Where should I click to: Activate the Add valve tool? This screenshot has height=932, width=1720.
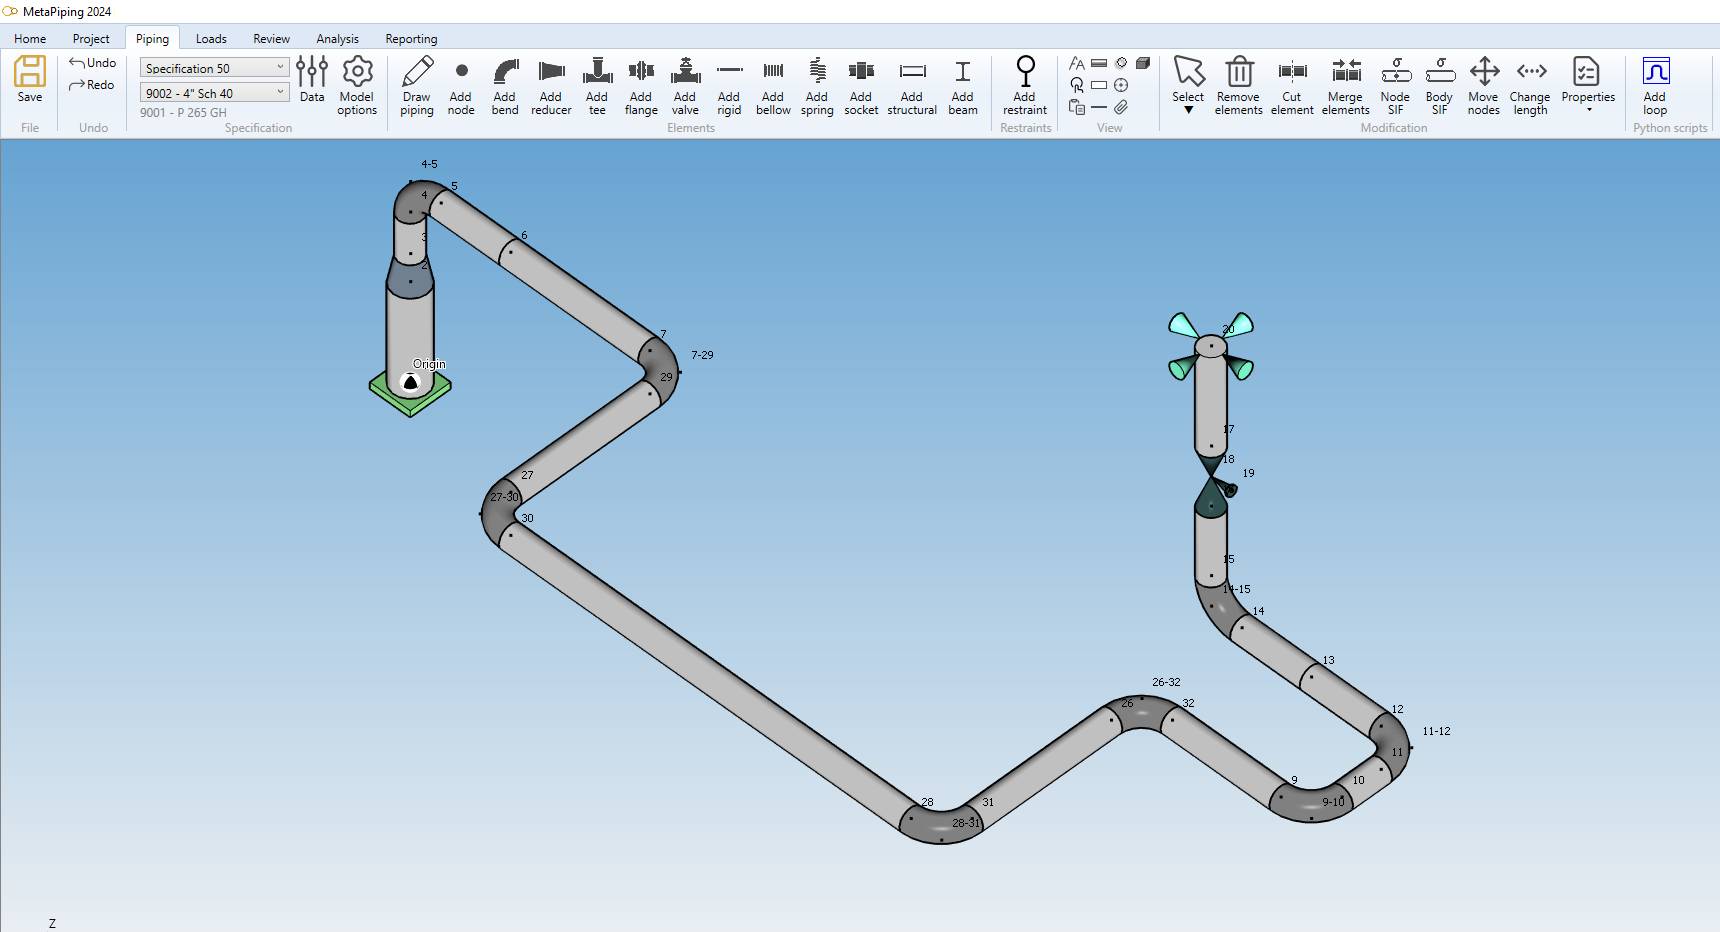685,86
